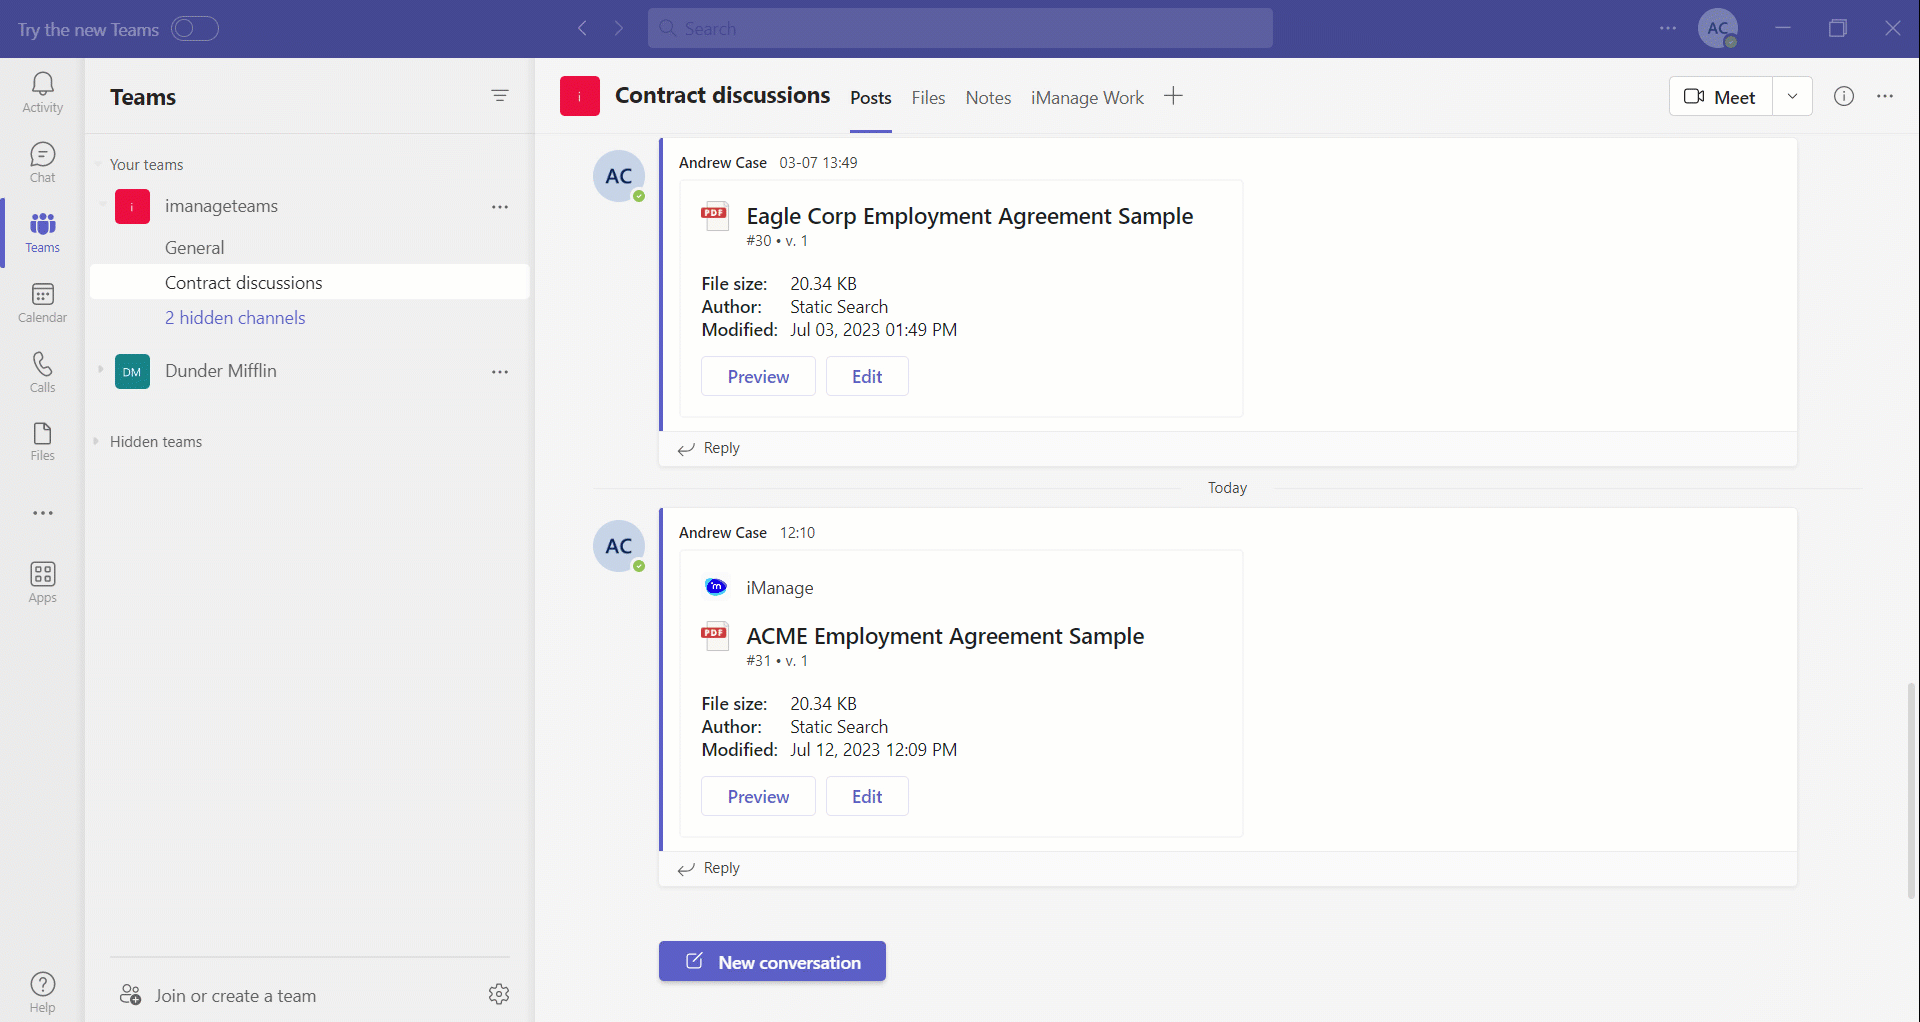Screen dimensions: 1920x1022
Task: Click in the Search box
Action: click(x=960, y=29)
